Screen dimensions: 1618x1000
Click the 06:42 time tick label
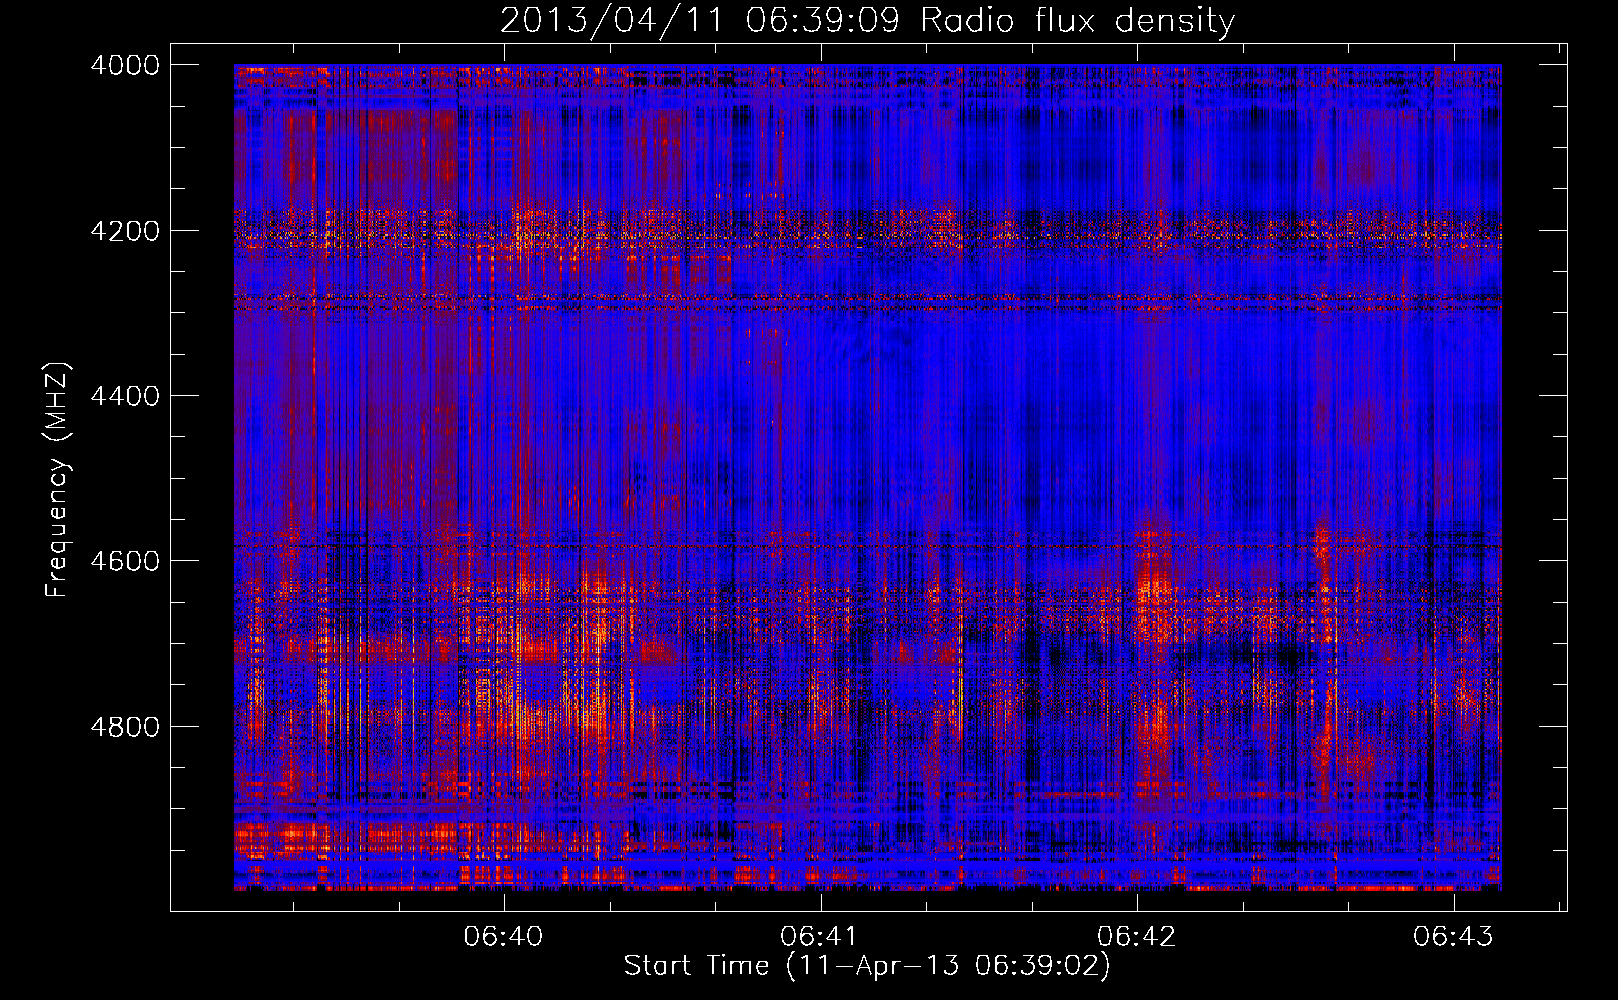click(x=1137, y=936)
